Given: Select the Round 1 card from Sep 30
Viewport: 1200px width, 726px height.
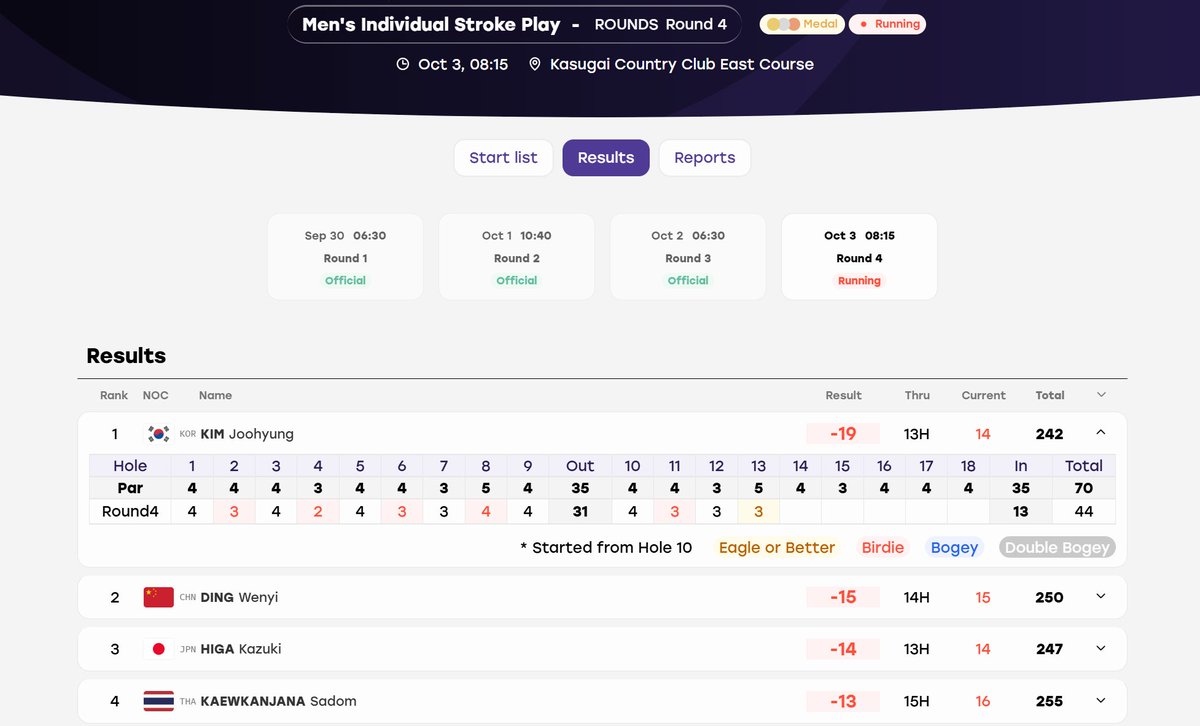Looking at the screenshot, I should [x=345, y=257].
